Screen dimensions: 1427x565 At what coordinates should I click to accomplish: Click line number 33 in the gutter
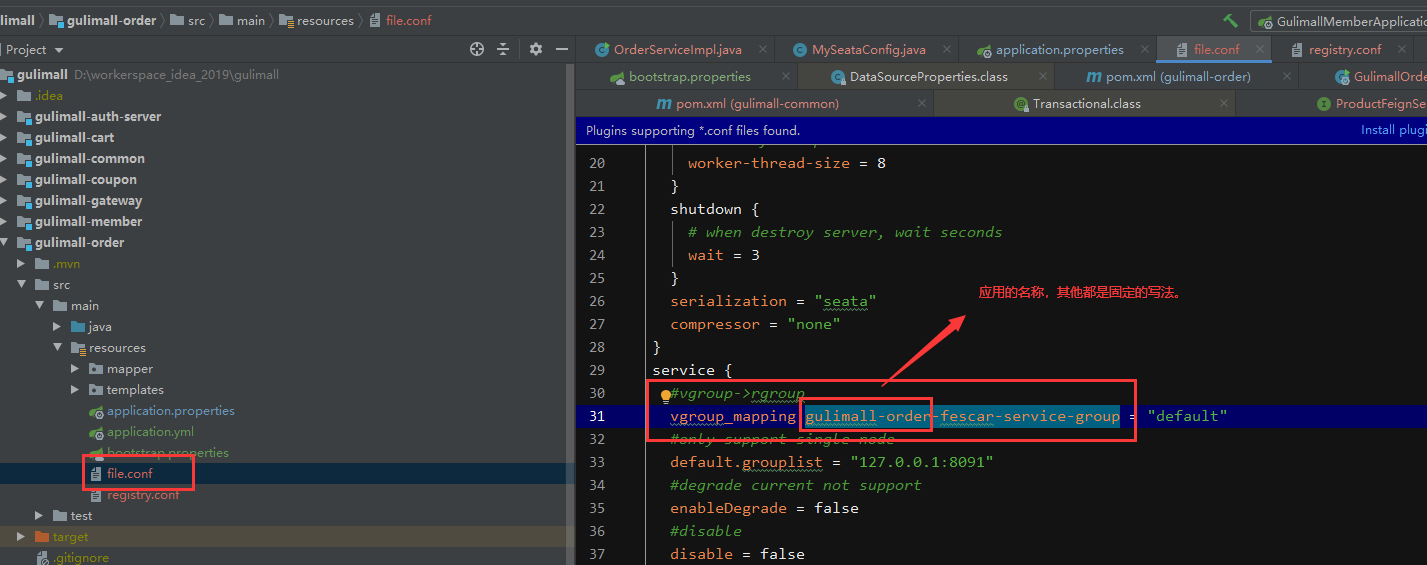click(597, 462)
